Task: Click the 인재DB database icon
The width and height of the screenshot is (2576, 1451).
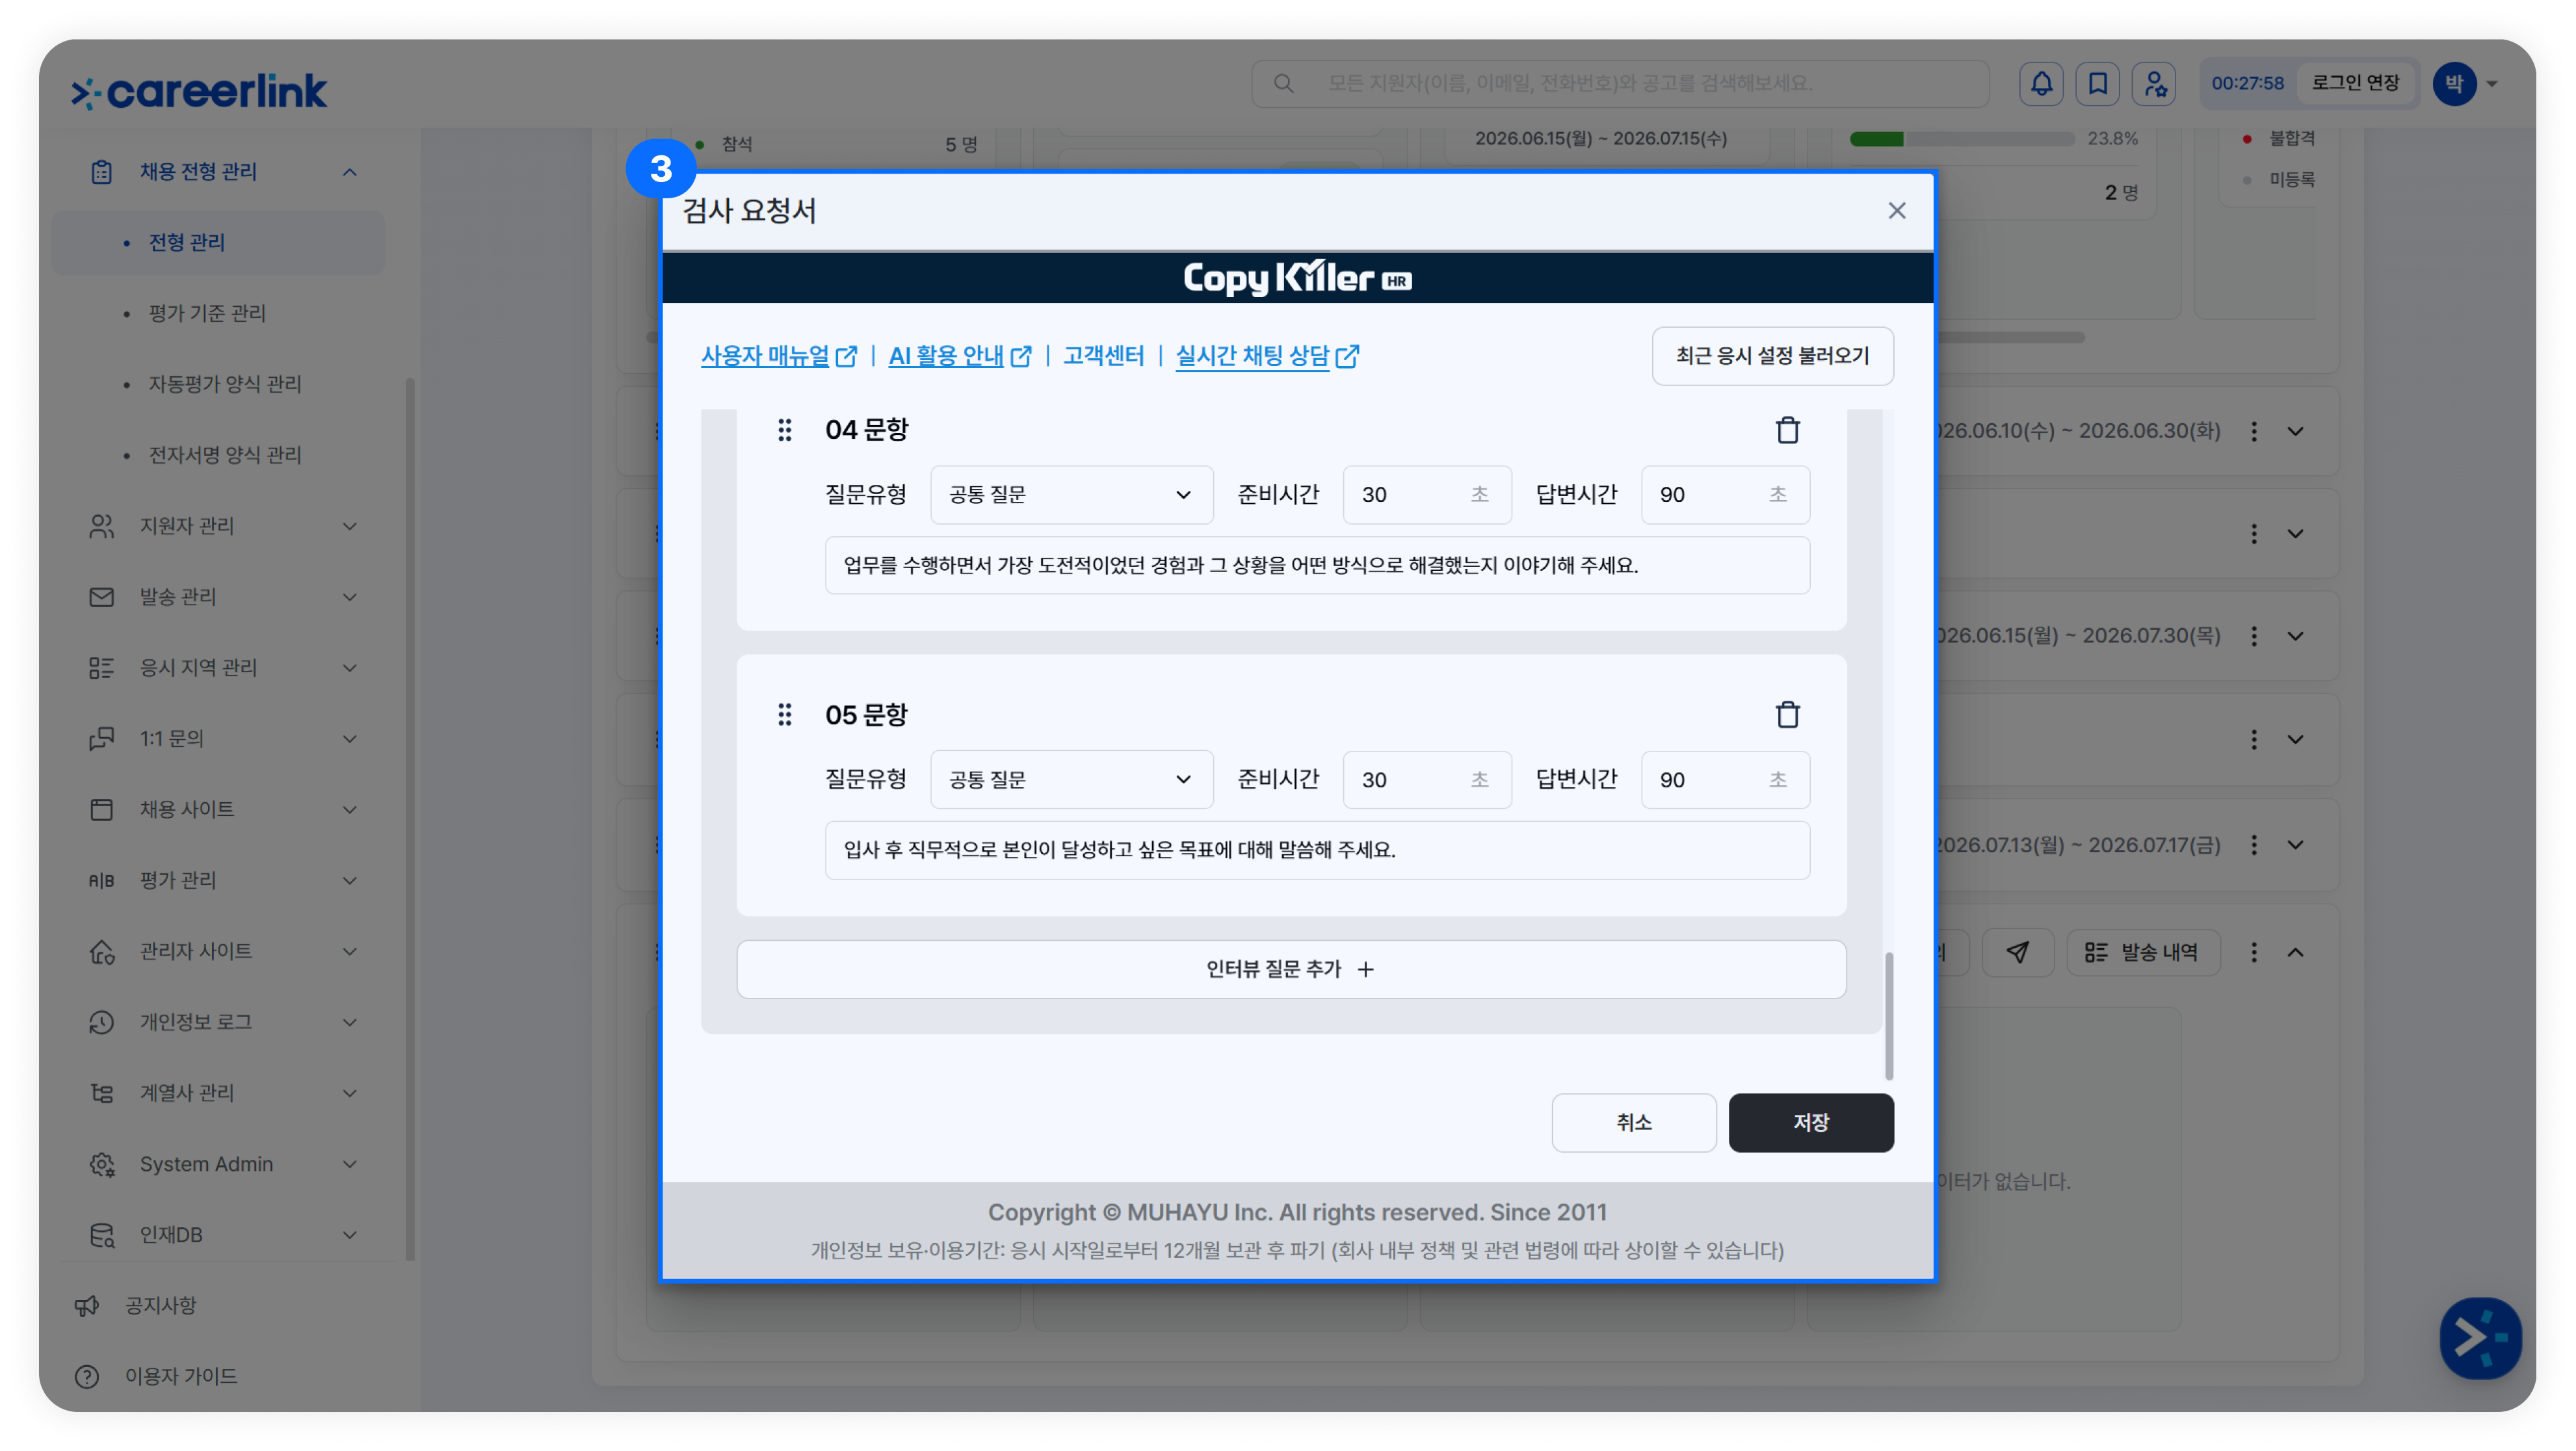Action: [101, 1235]
